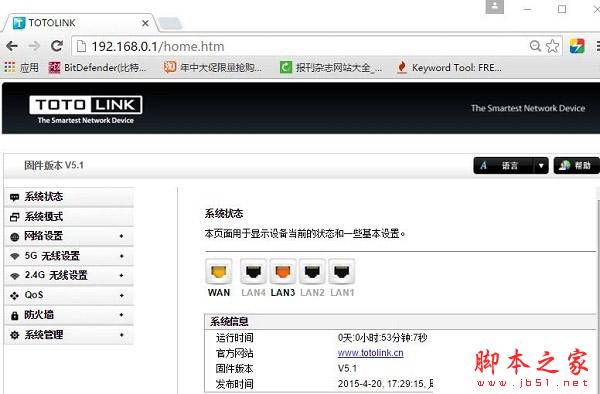Open the 年中大促 bookmark

tap(213, 68)
